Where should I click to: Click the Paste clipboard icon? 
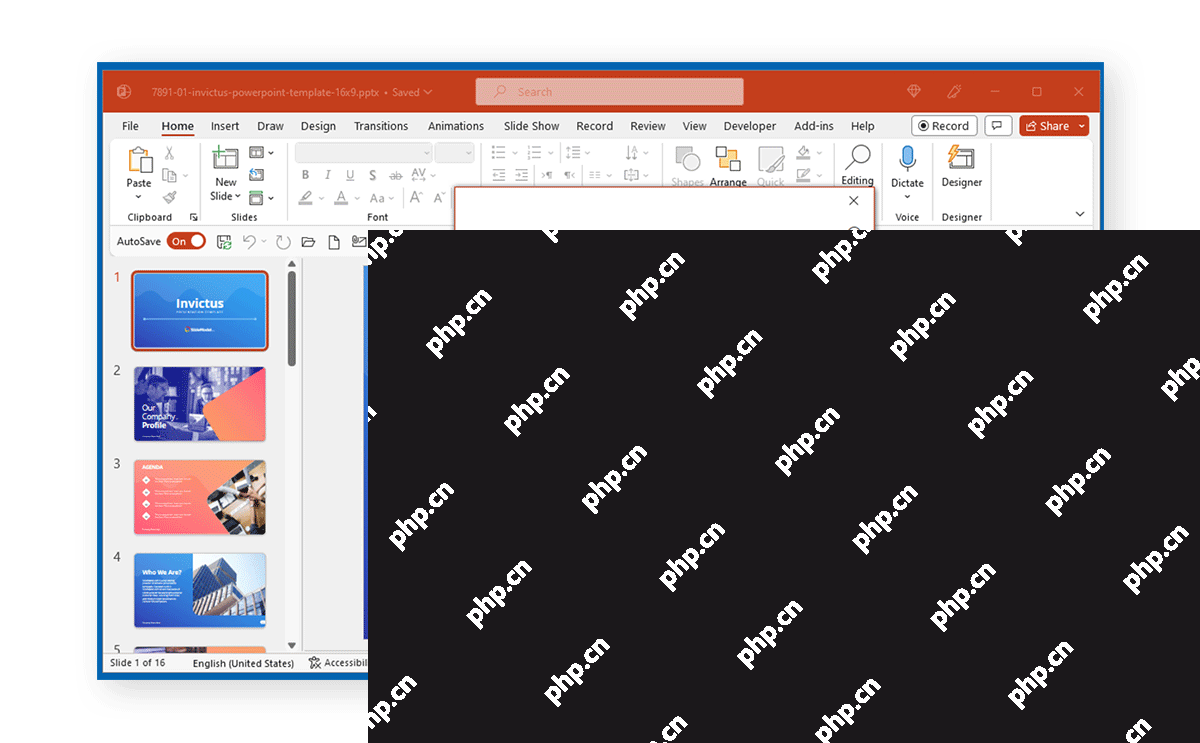click(x=139, y=160)
